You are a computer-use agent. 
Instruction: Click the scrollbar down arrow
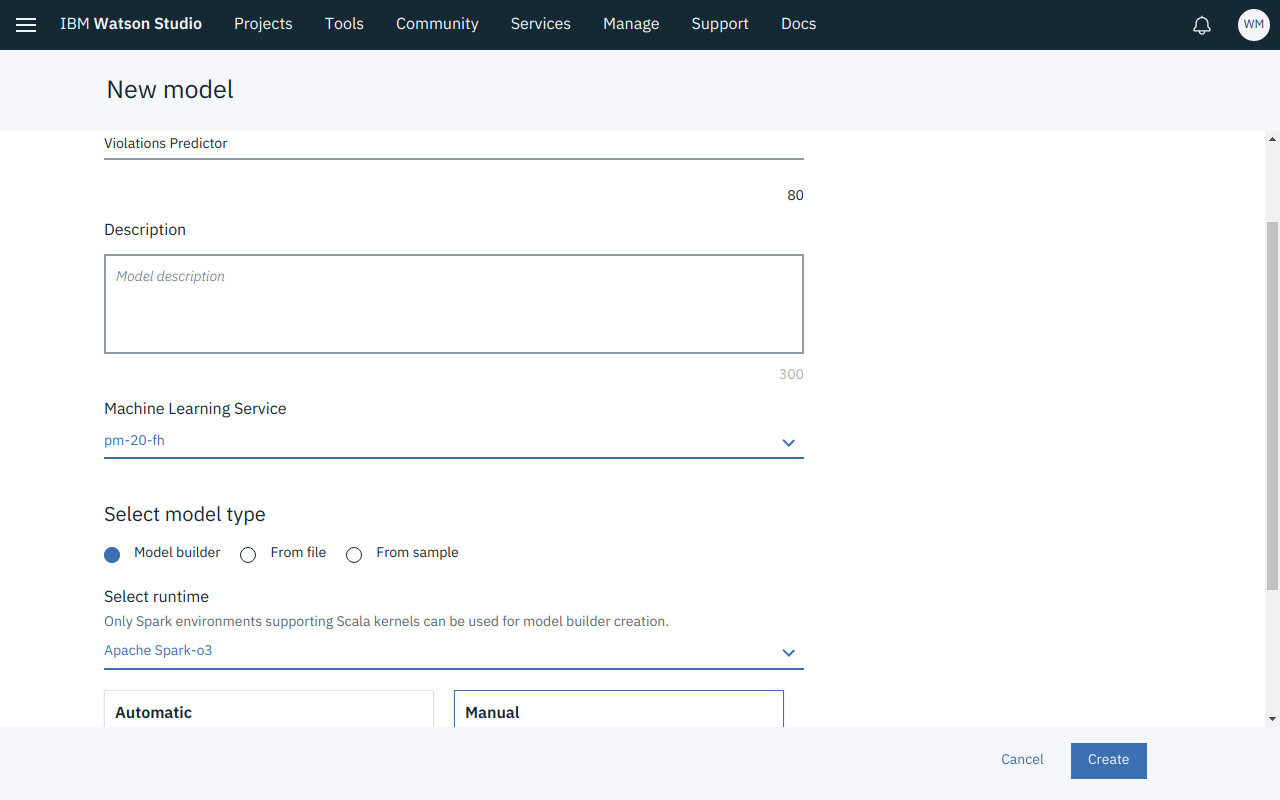coord(1272,719)
